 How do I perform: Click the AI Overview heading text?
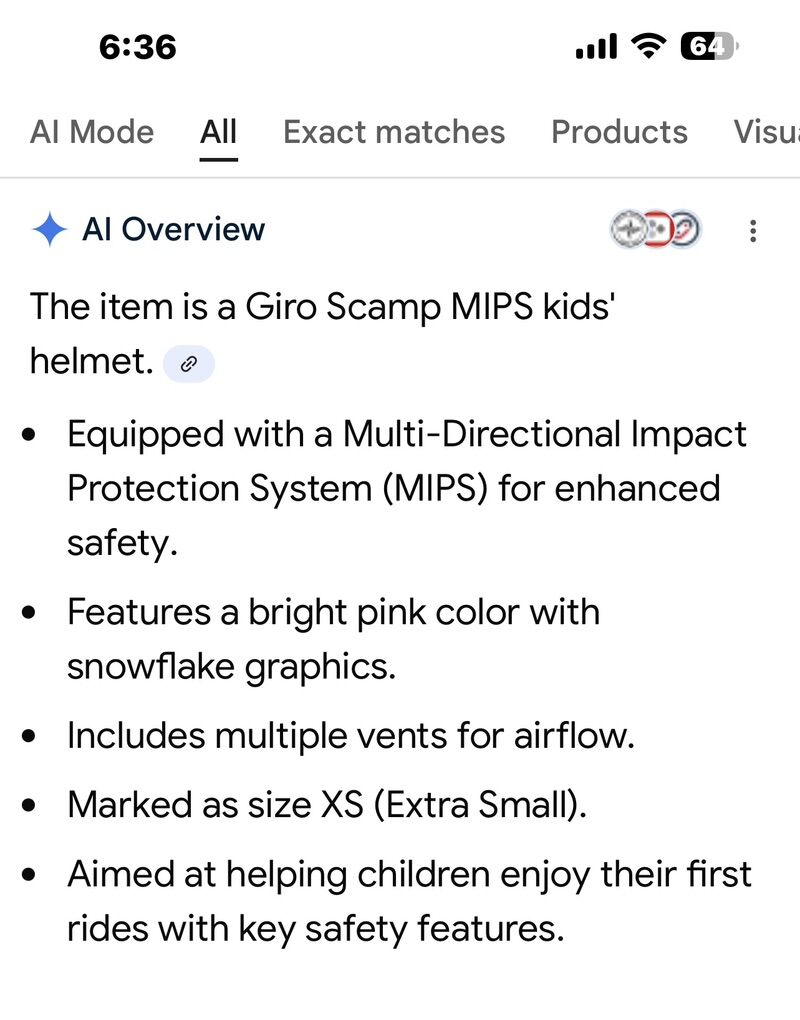[173, 229]
